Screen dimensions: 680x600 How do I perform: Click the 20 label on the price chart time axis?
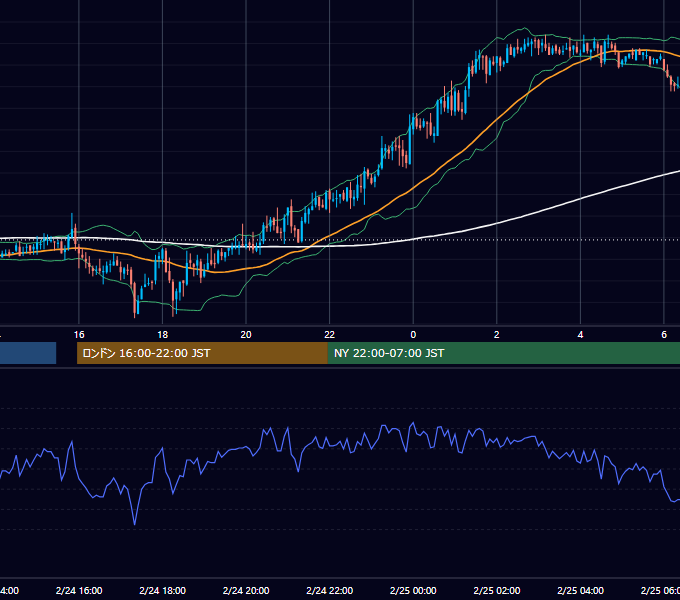246,335
